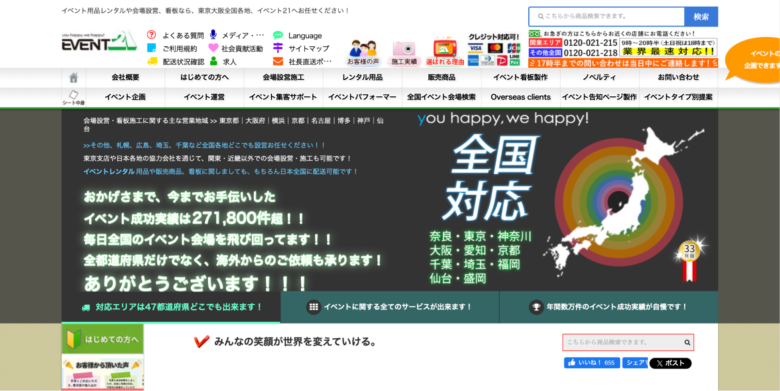Open the イベント看板製作 menu

point(520,78)
